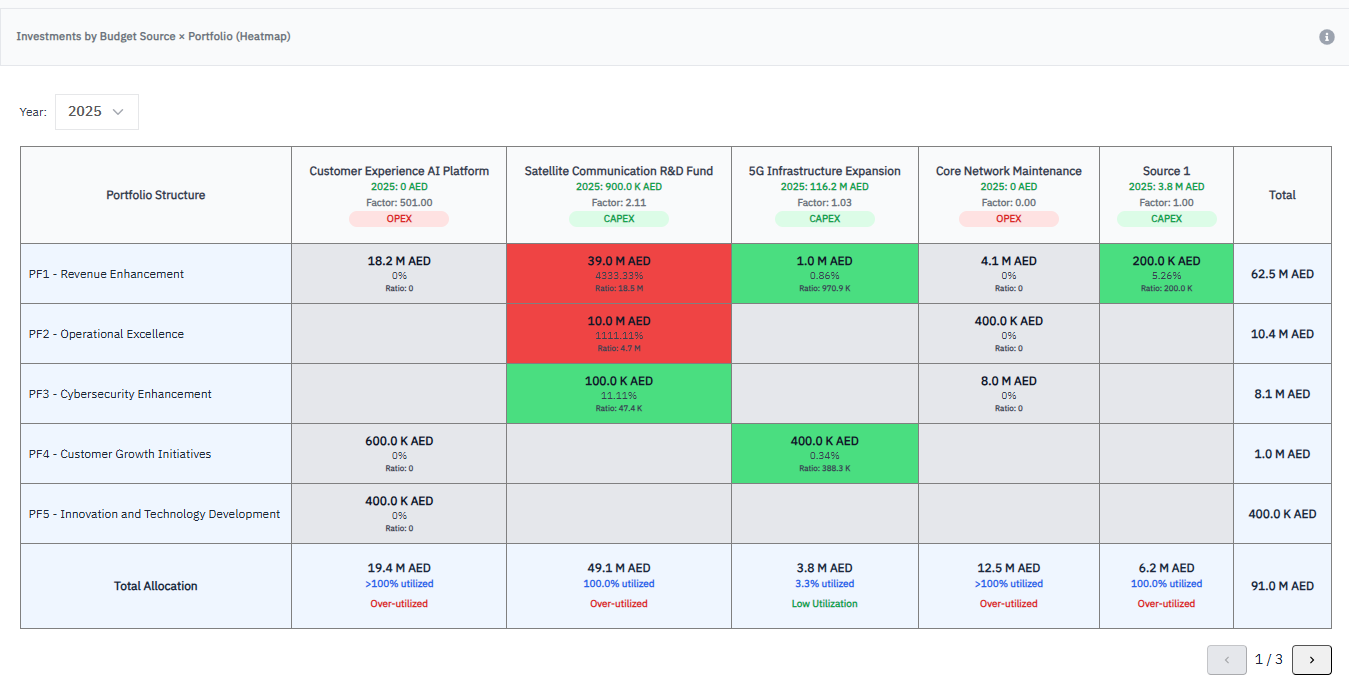Image resolution: width=1349 pixels, height=676 pixels.
Task: Click the Portfolio Structure header cell
Action: [x=156, y=195]
